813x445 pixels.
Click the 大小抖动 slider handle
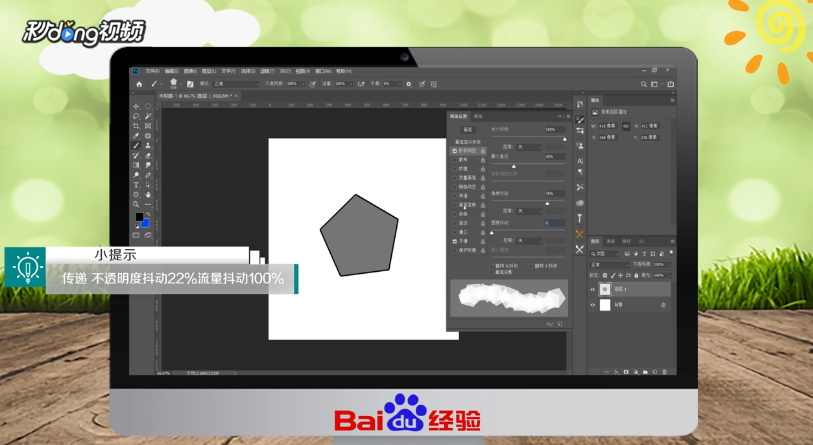(x=565, y=139)
